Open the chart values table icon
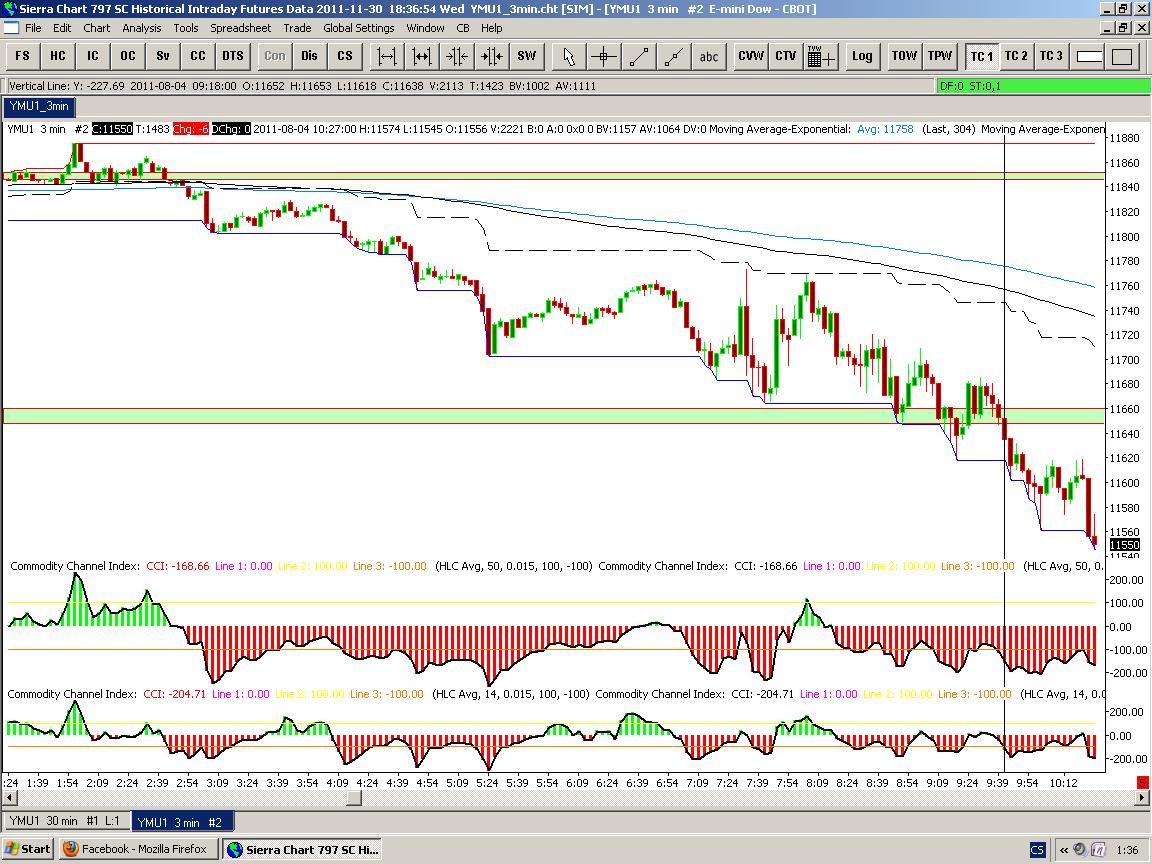 tap(821, 56)
